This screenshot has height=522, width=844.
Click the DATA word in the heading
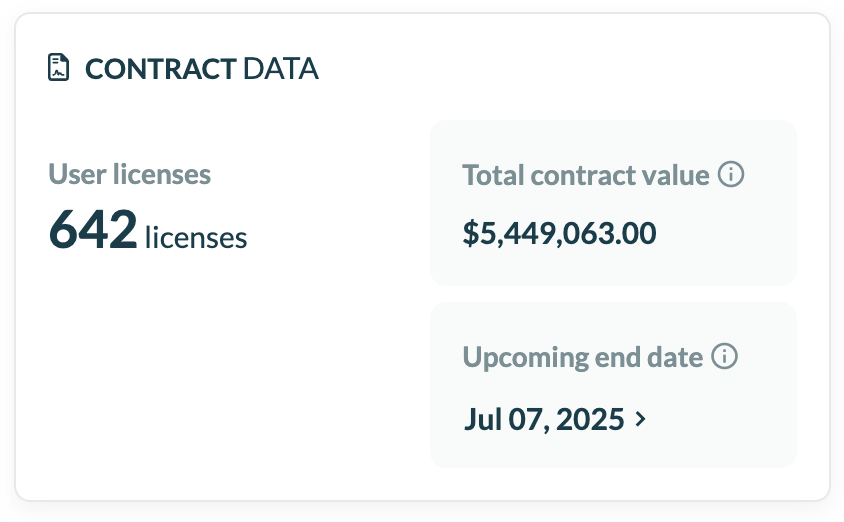click(x=281, y=70)
